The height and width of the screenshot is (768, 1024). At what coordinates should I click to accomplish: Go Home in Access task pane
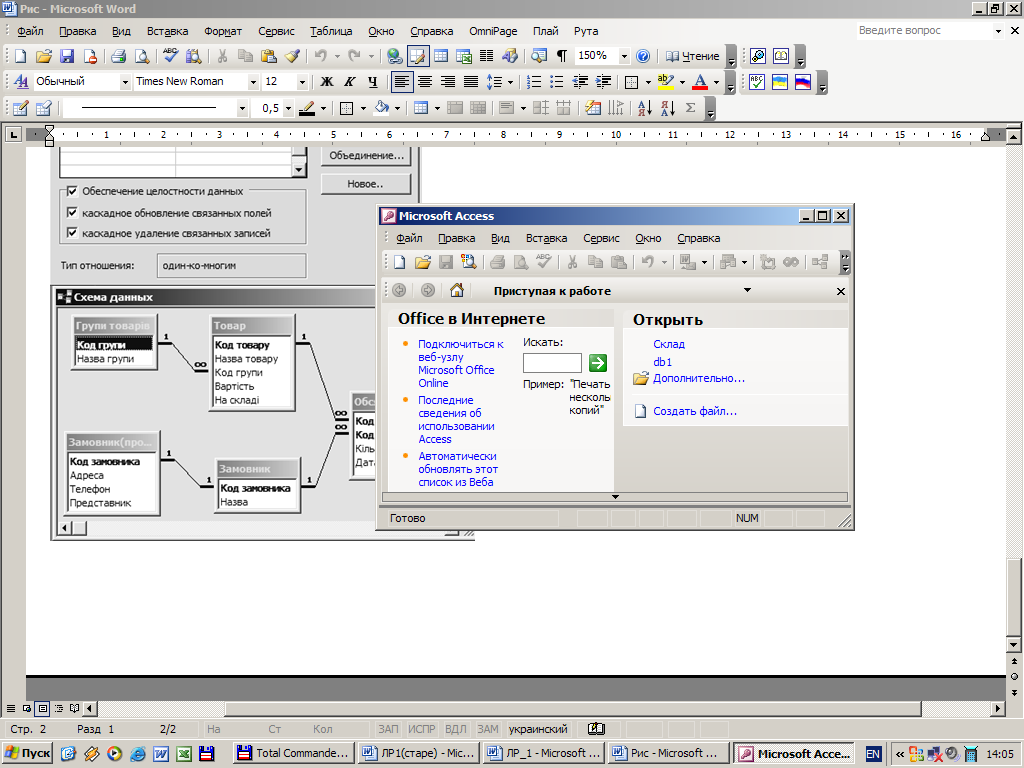456,291
